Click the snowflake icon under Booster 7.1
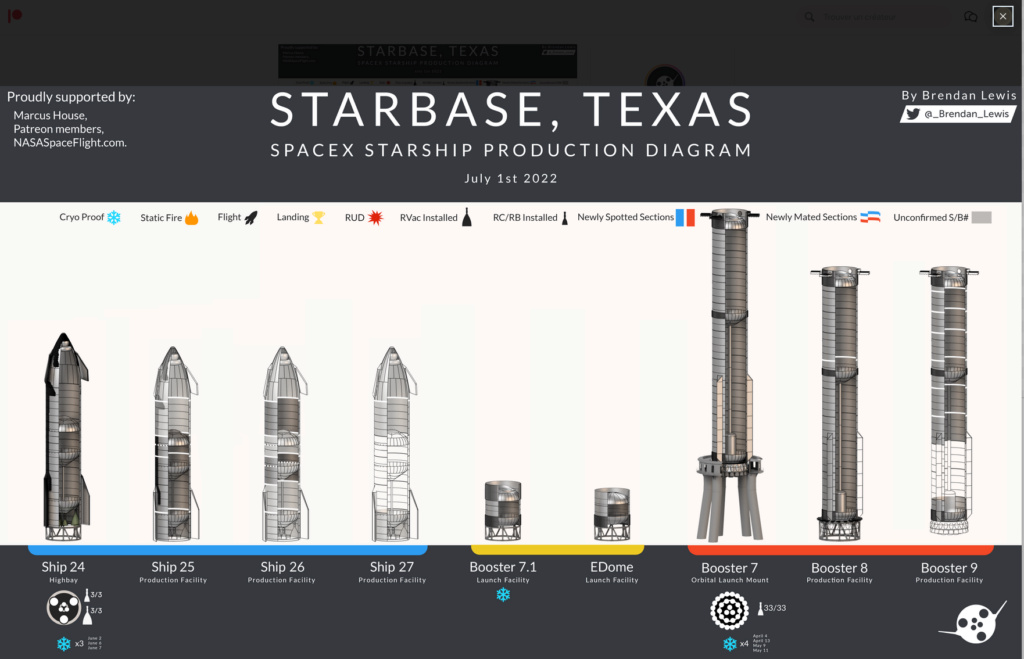The width and height of the screenshot is (1024, 659). [x=503, y=595]
